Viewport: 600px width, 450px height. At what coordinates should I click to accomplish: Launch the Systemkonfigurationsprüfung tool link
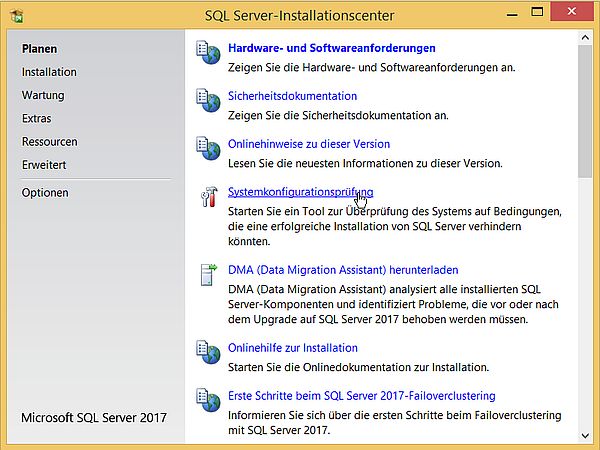[300, 192]
